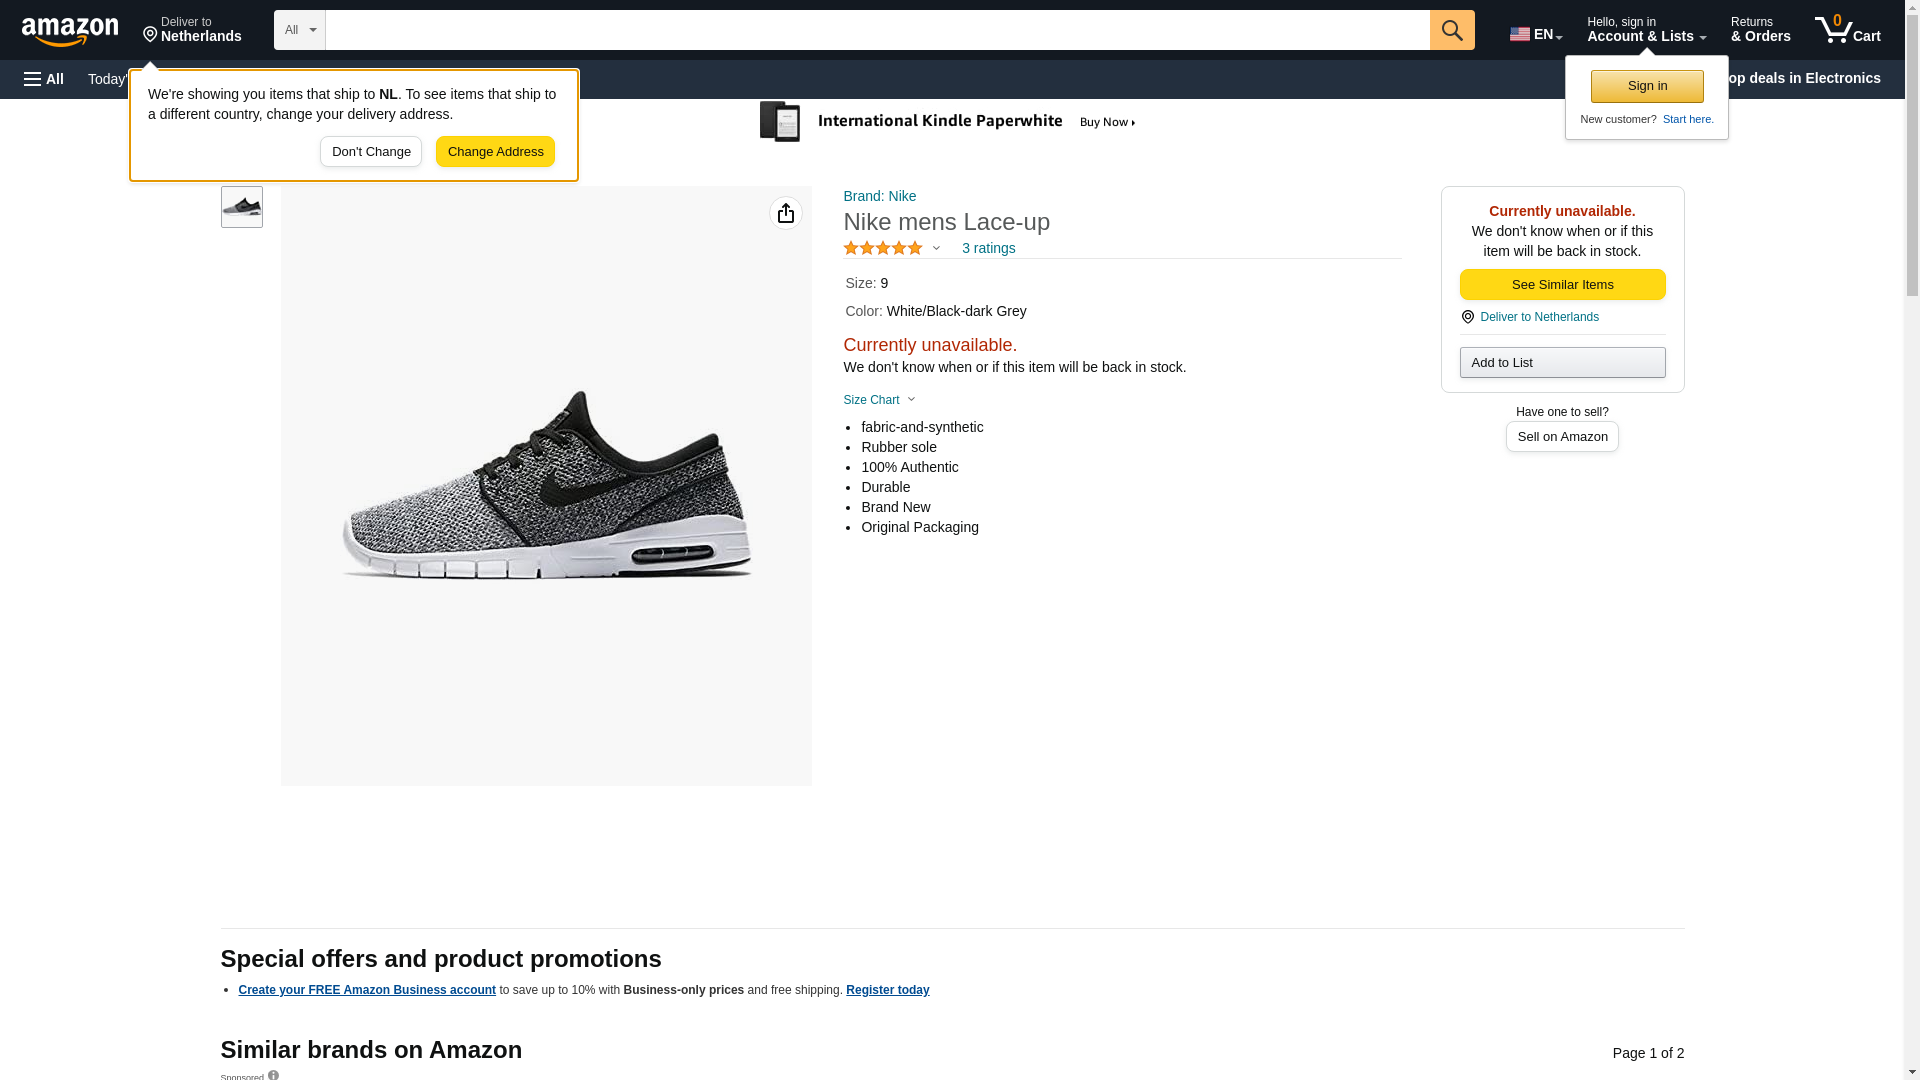Open the 3 ratings link

[988, 248]
